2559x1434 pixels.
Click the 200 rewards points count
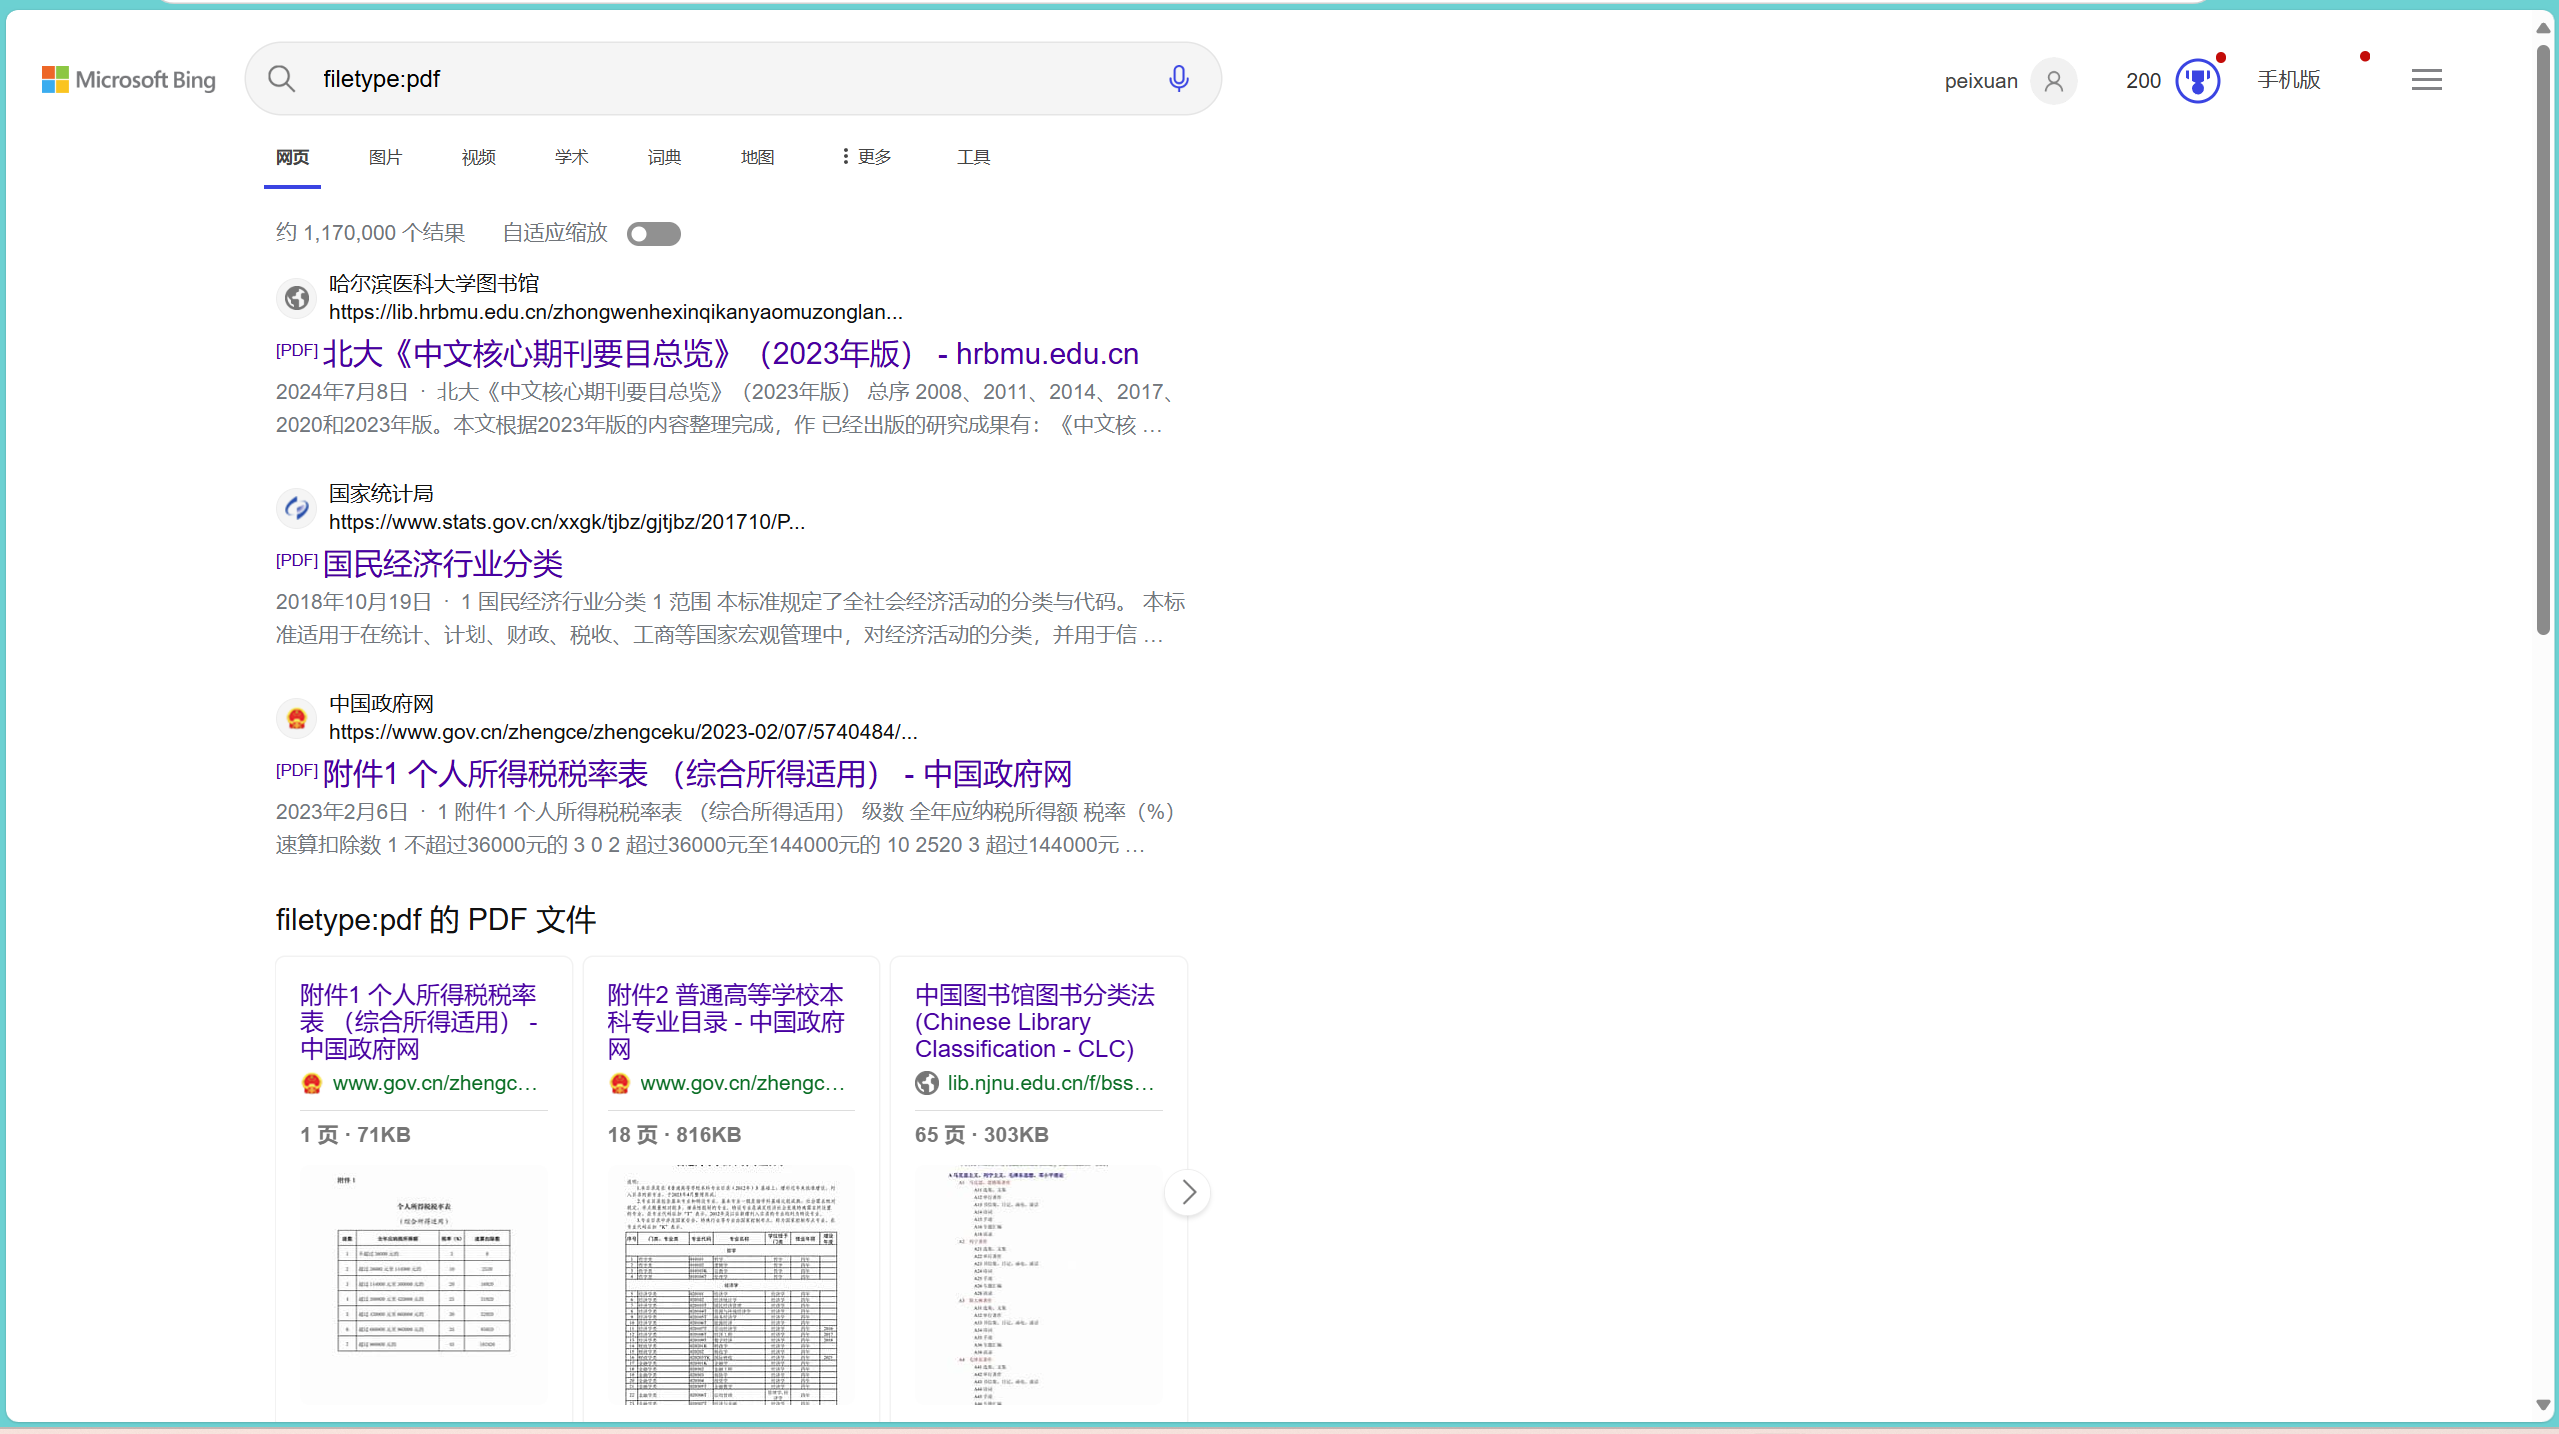point(2143,81)
